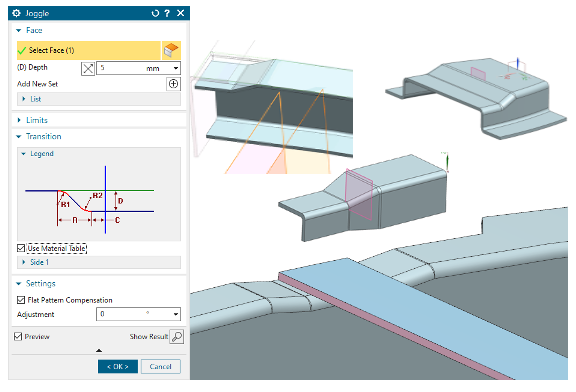Image resolution: width=576 pixels, height=392 pixels.
Task: Toggle Flat Pattern Compensation checkbox
Action: tap(21, 300)
